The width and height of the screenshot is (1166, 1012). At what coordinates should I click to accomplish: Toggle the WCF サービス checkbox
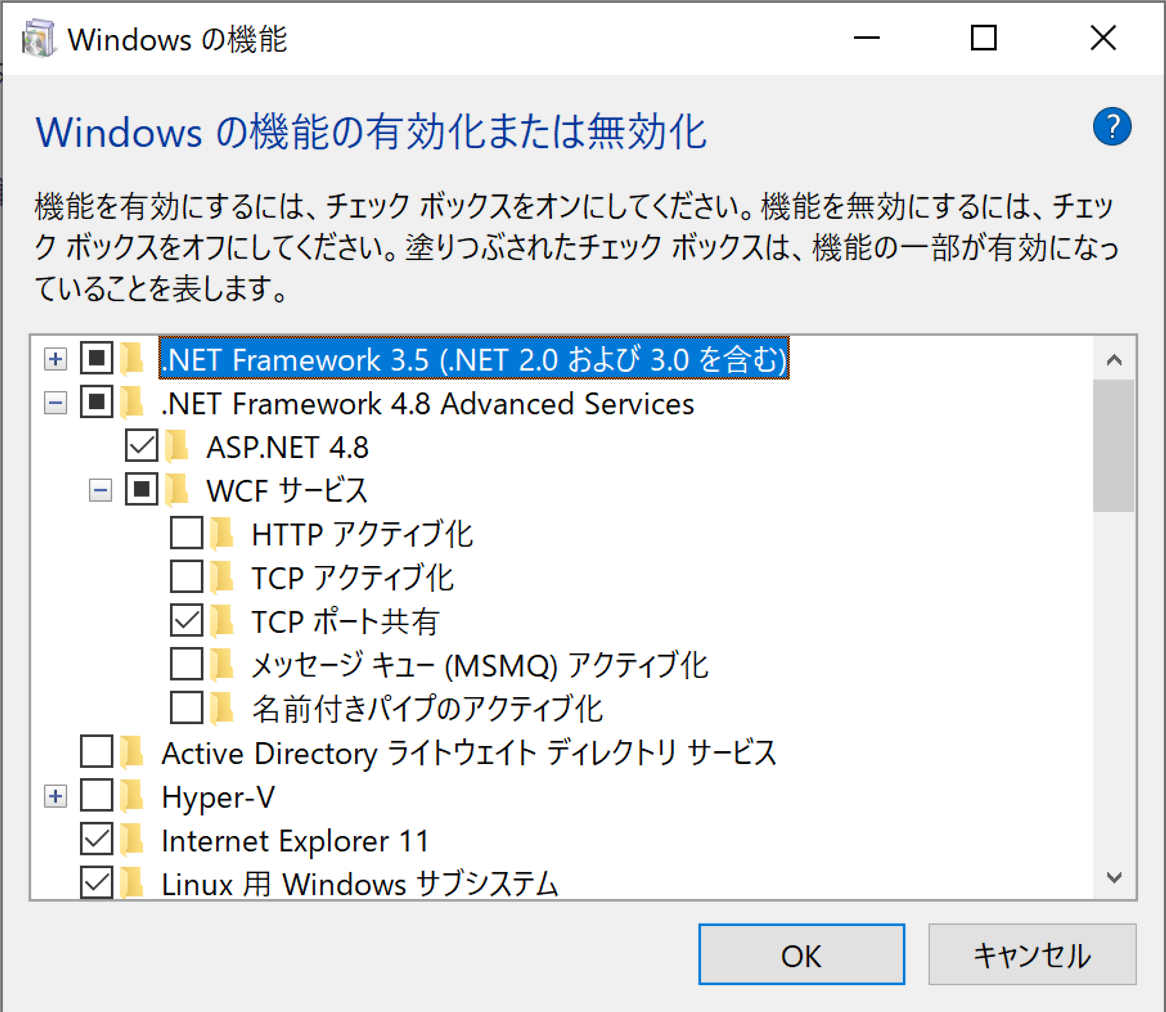click(x=141, y=490)
